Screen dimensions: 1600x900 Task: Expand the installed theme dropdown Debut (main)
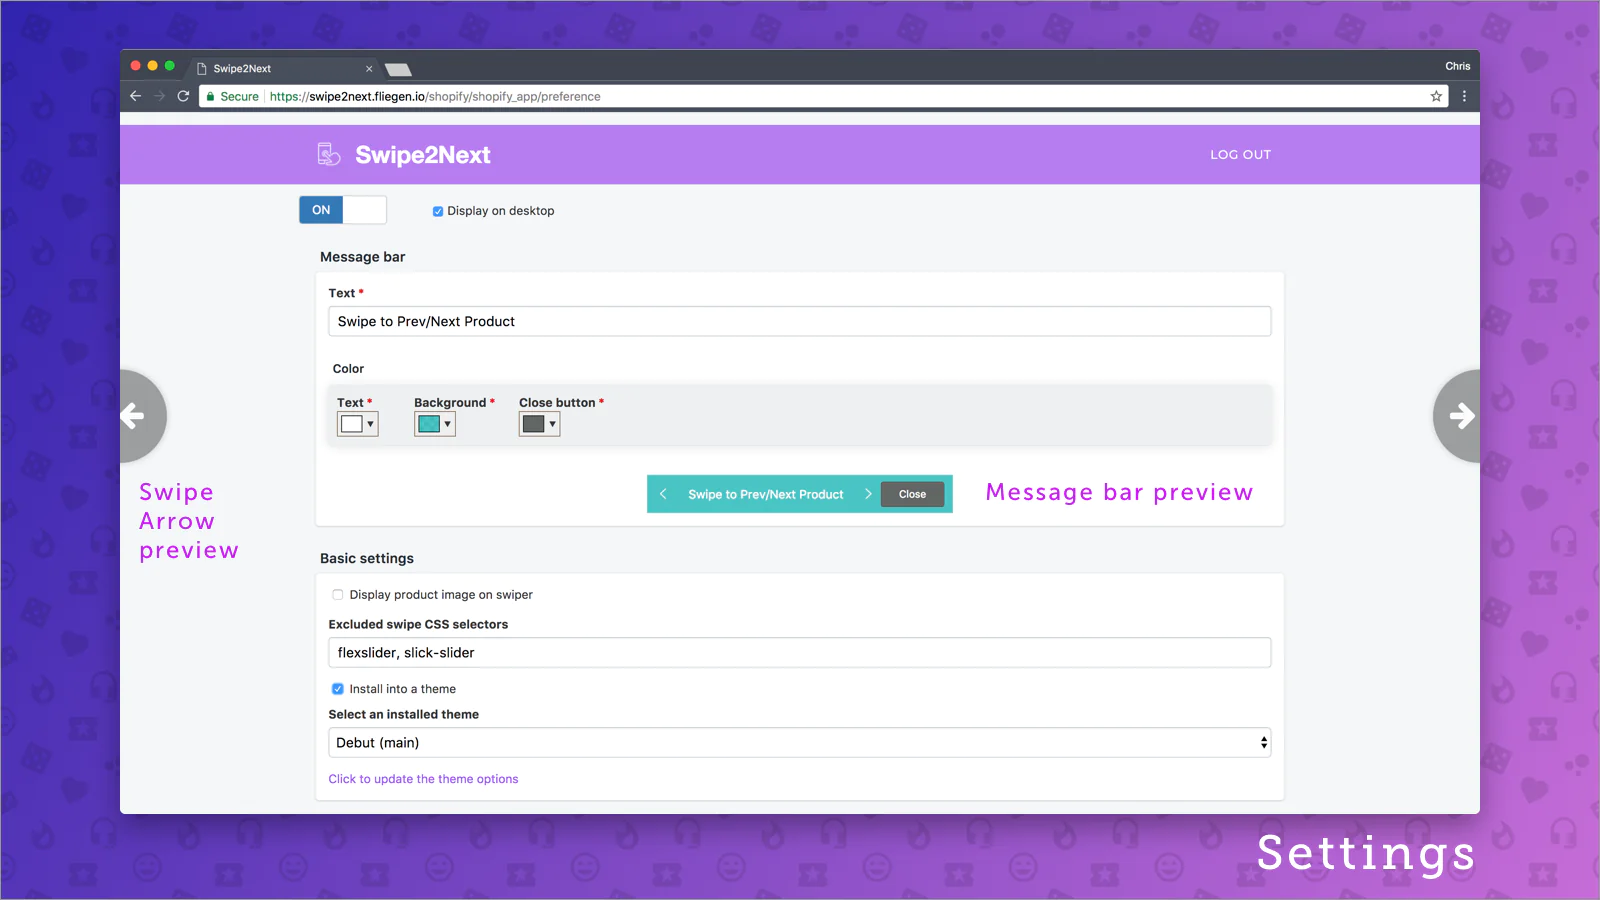tap(800, 742)
